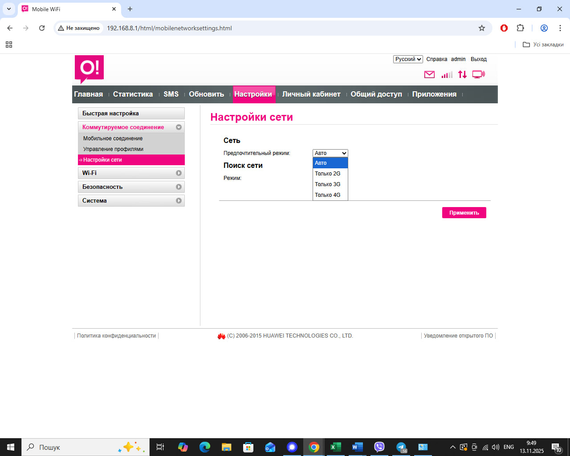Open Microsoft Store from the taskbar
The image size is (570, 456).
[248, 447]
